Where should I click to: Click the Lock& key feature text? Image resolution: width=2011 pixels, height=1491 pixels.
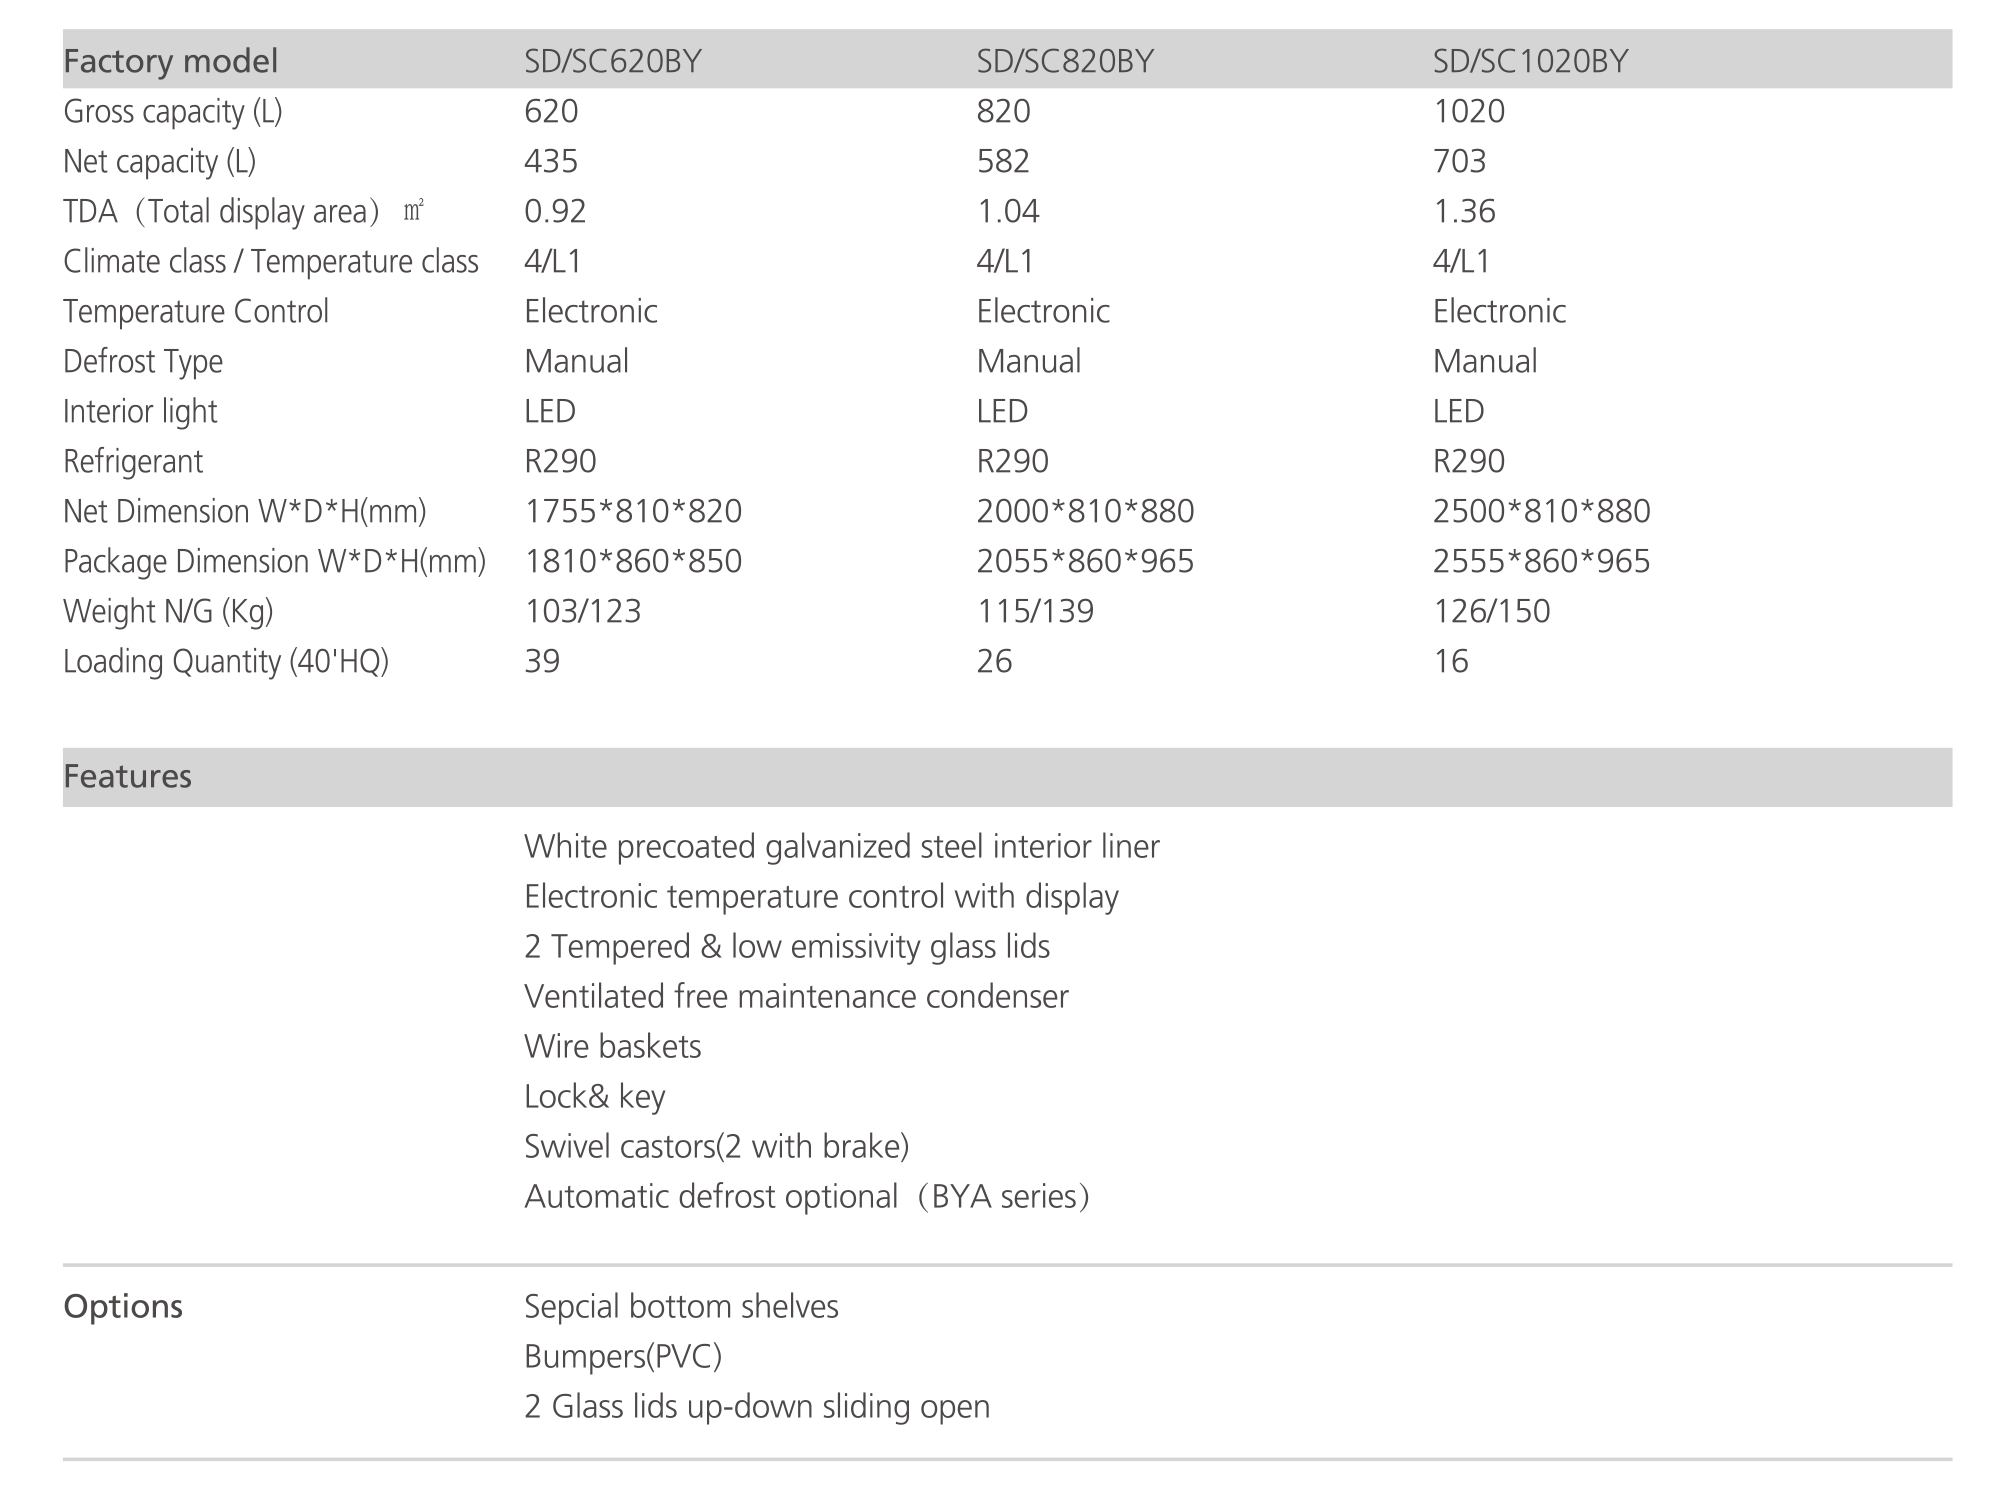click(594, 1096)
